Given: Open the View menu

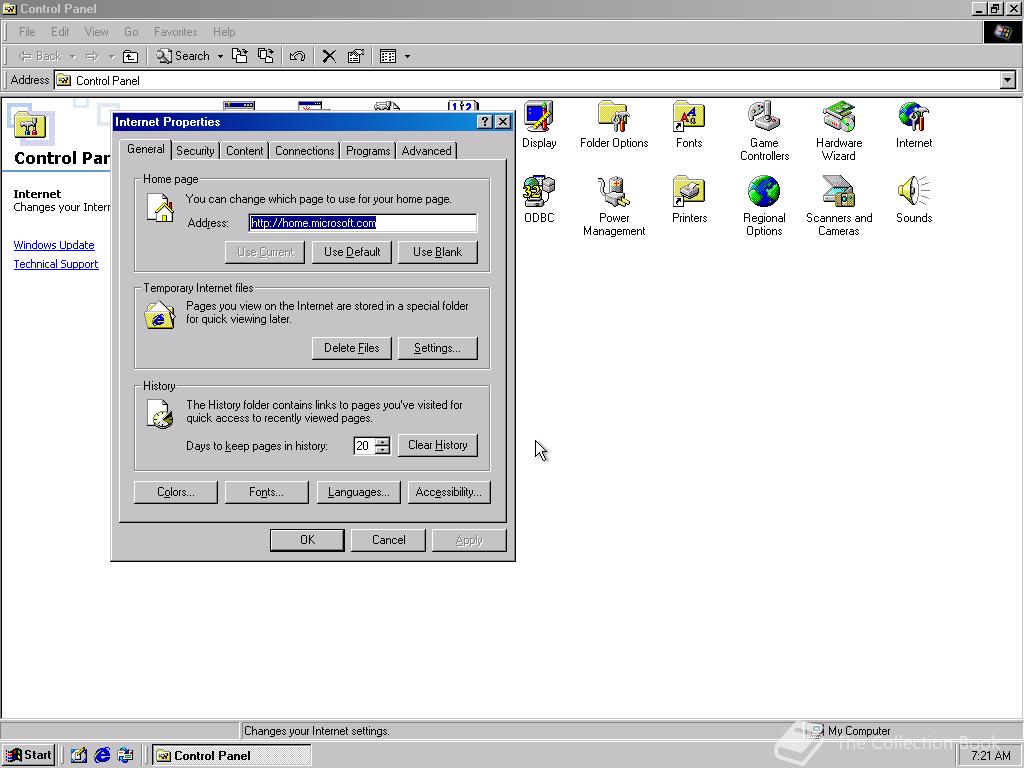Looking at the screenshot, I should click(x=97, y=32).
